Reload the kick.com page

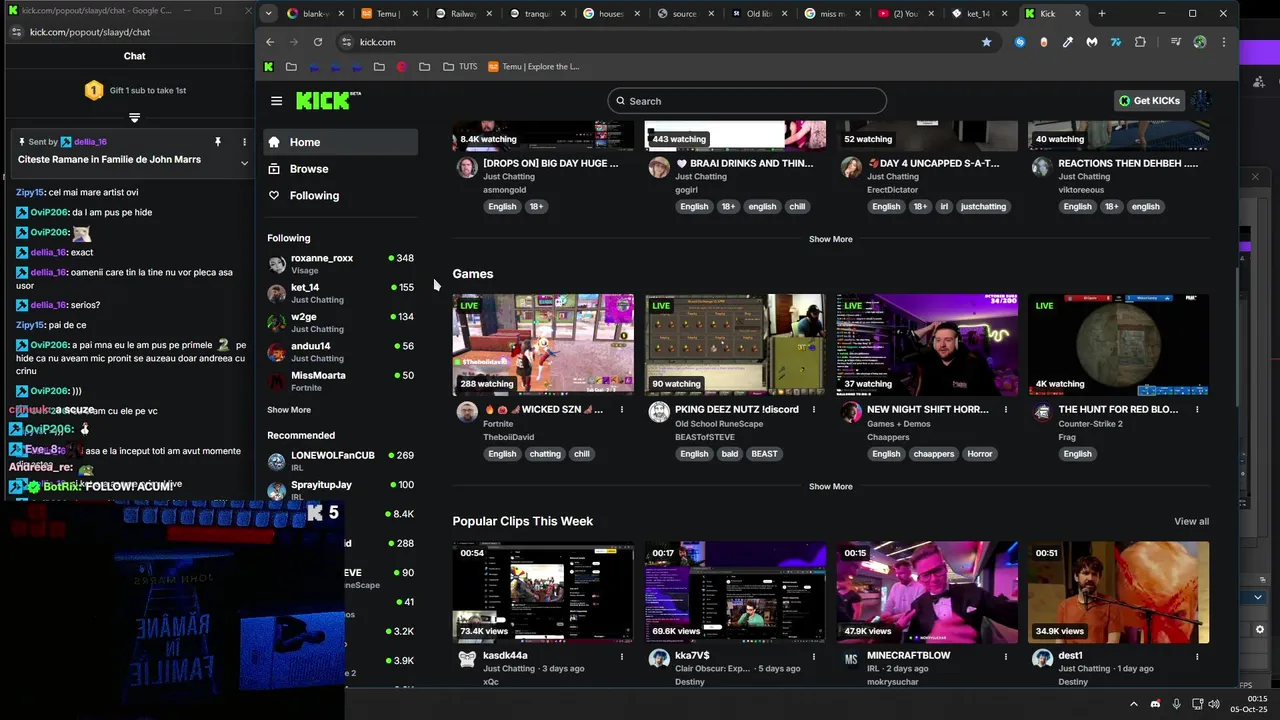[318, 42]
